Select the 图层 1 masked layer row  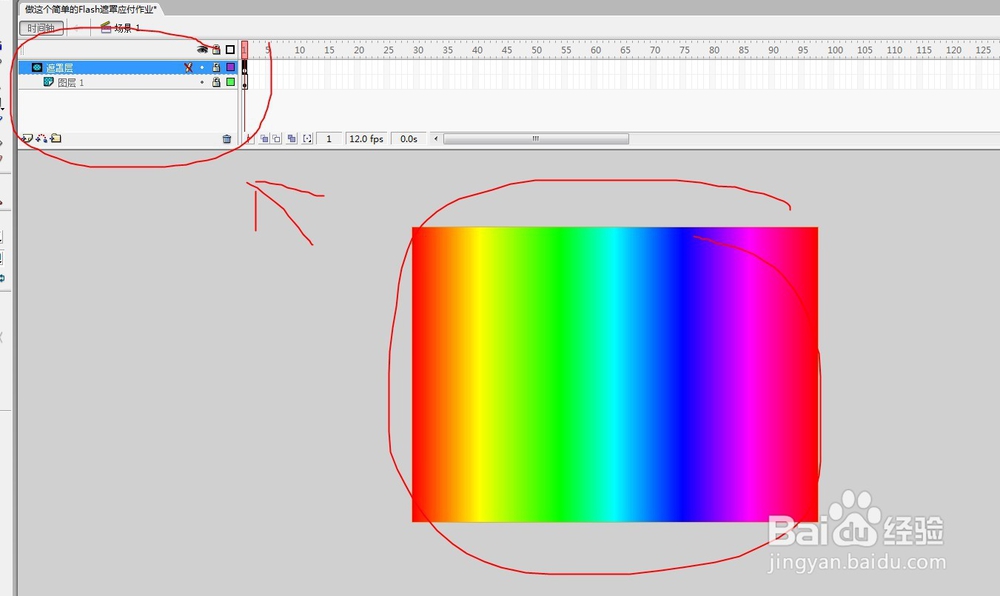128,82
